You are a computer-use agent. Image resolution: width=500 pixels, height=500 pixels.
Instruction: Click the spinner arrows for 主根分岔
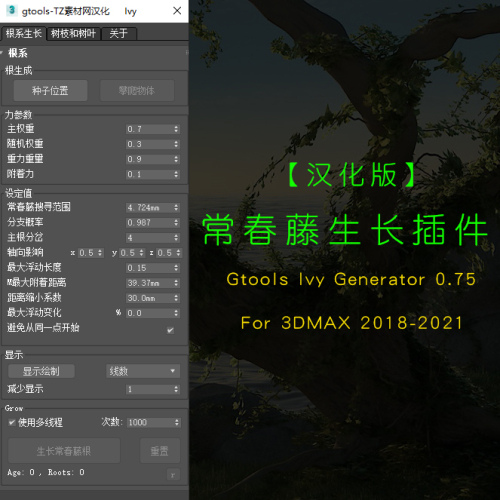[x=176, y=238]
